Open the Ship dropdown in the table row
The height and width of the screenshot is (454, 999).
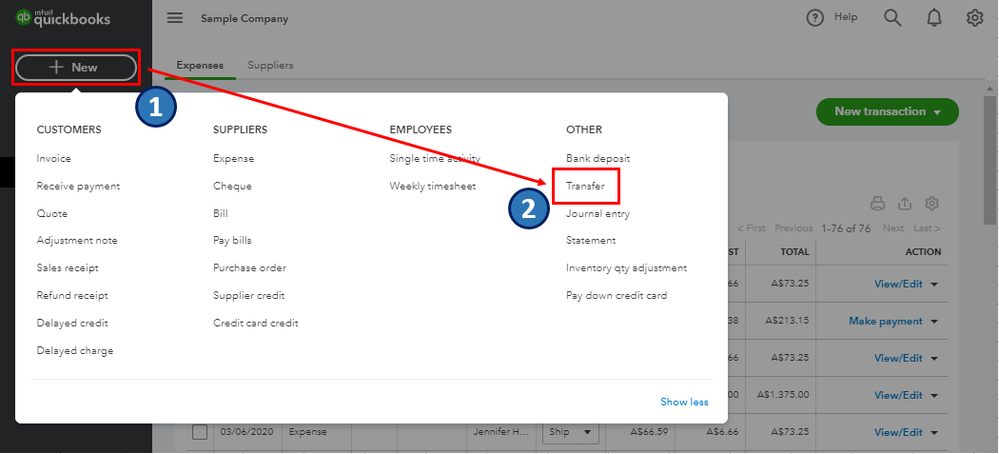tap(570, 432)
